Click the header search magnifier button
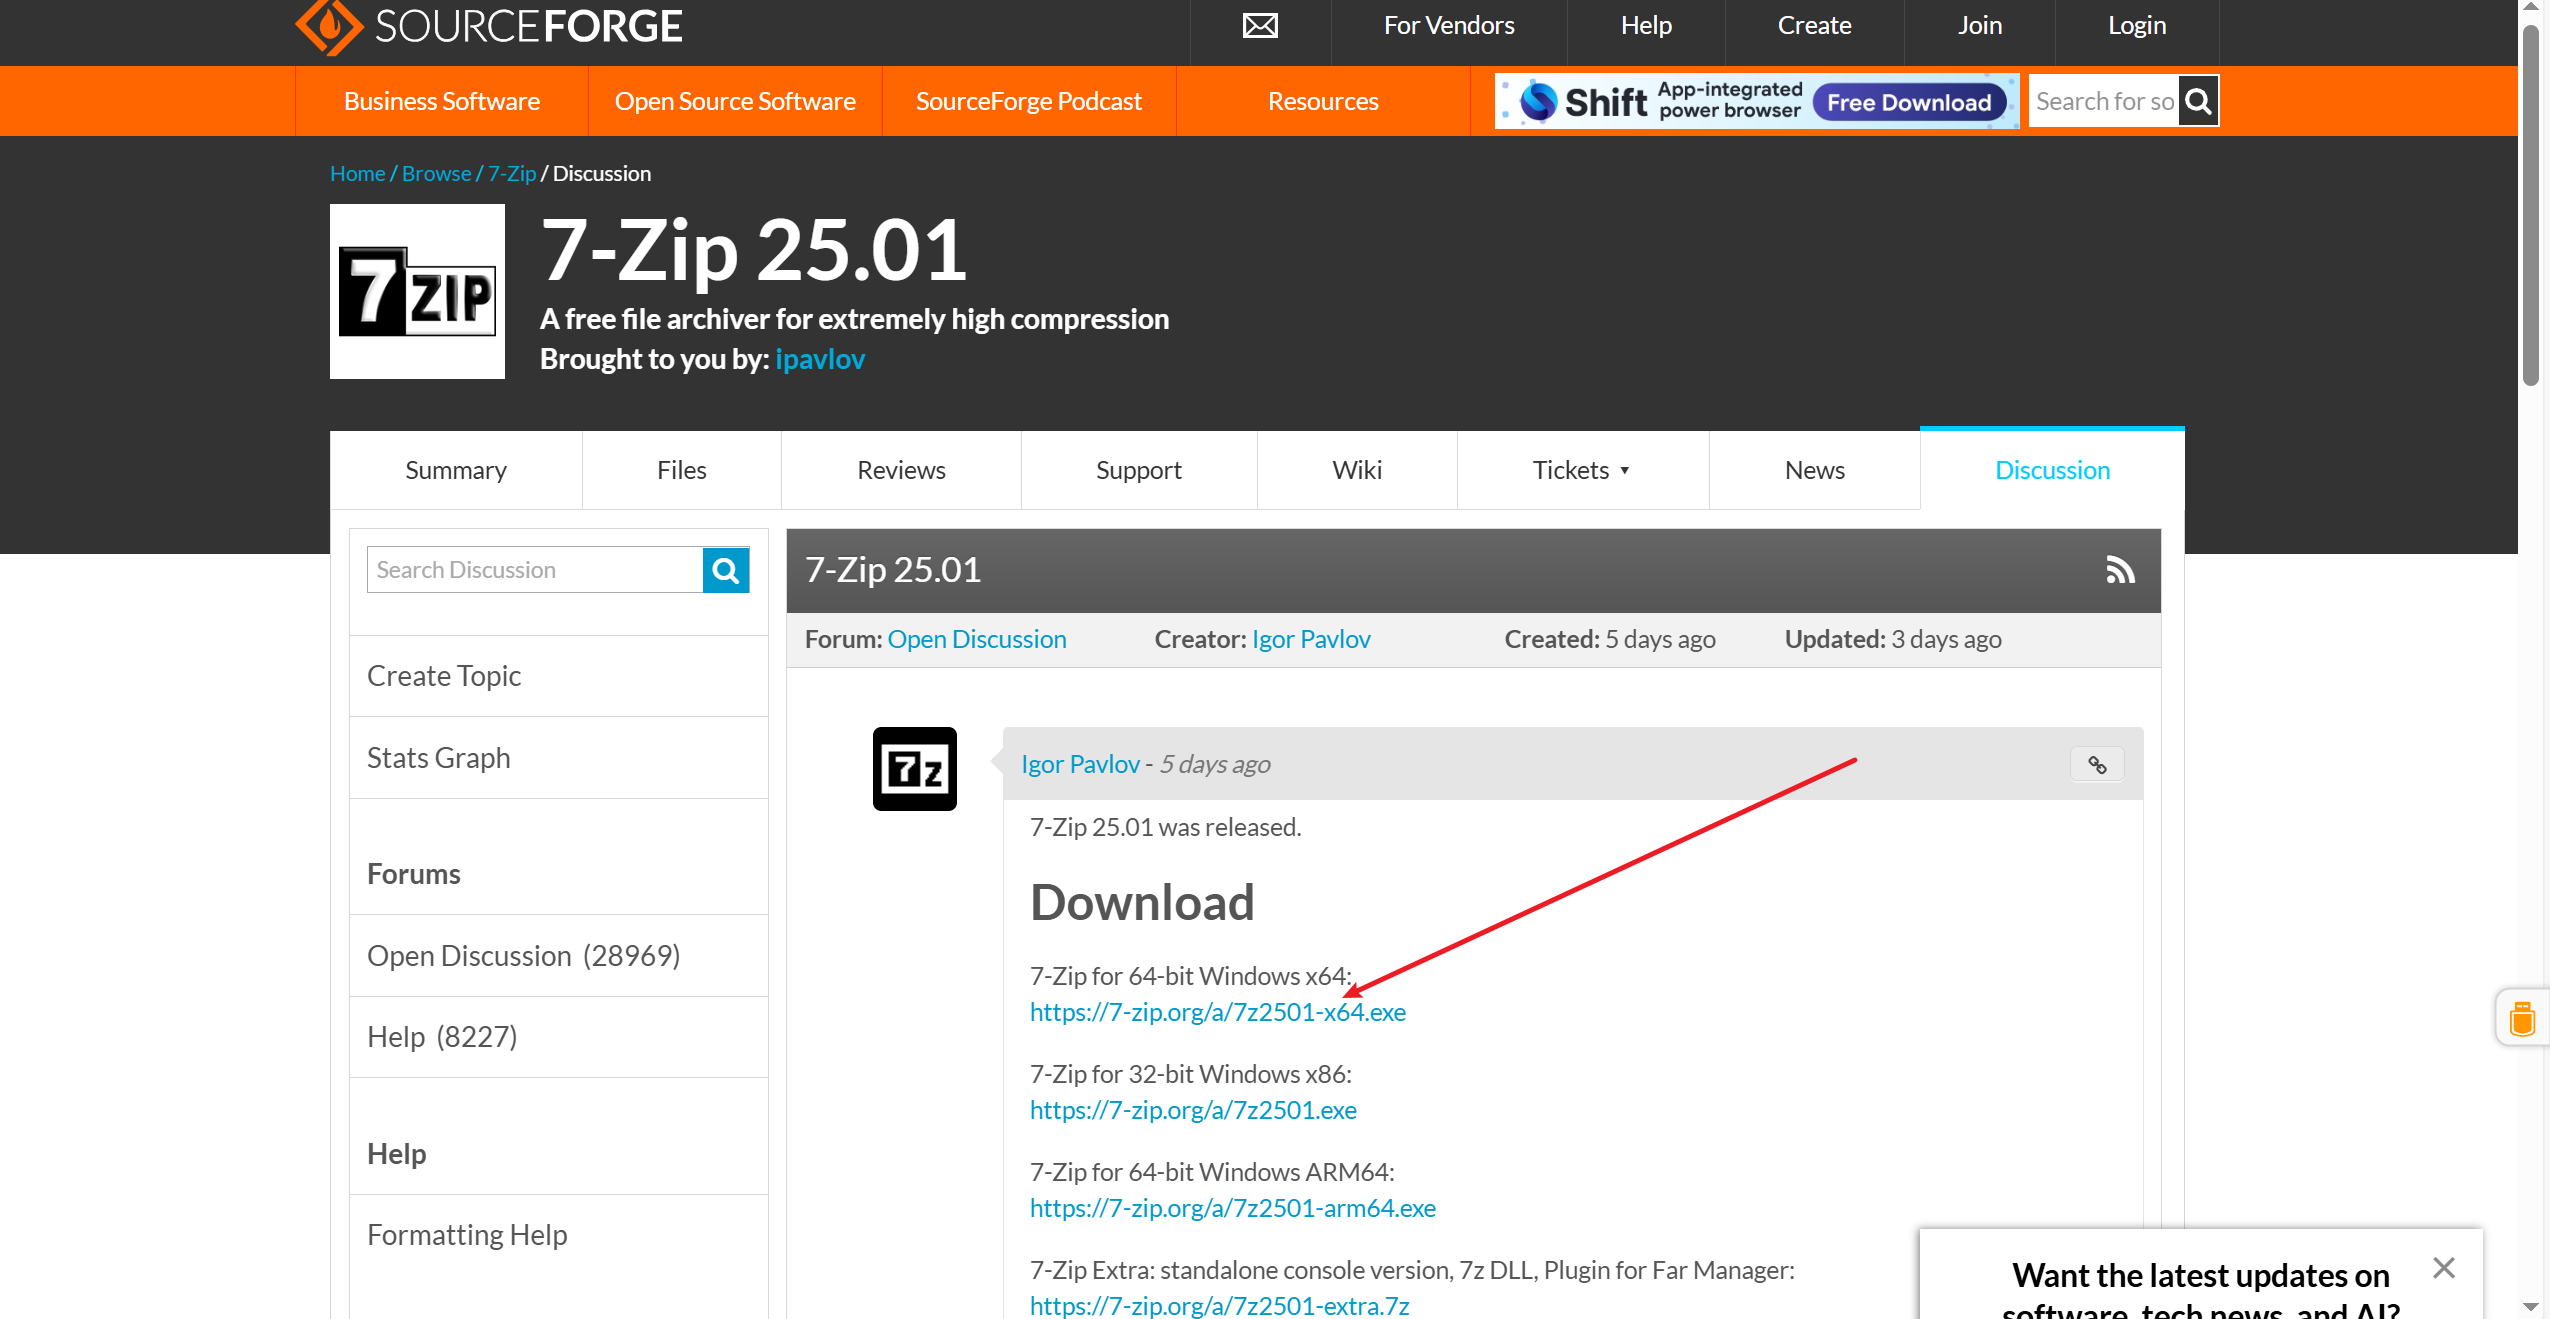 tap(2198, 101)
